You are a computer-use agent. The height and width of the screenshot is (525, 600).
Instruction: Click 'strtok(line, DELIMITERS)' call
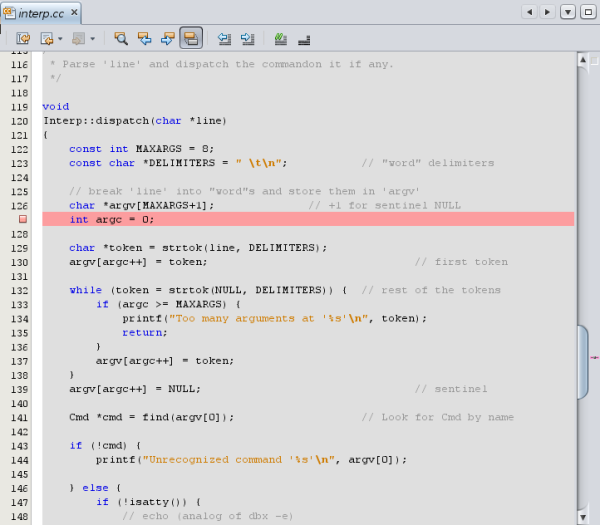(x=243, y=248)
